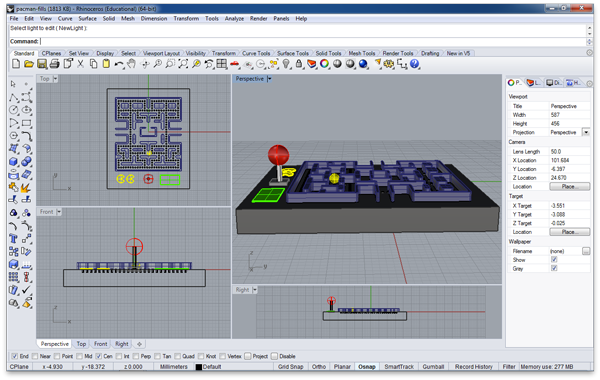Click the Print icon in toolbar

54,64
